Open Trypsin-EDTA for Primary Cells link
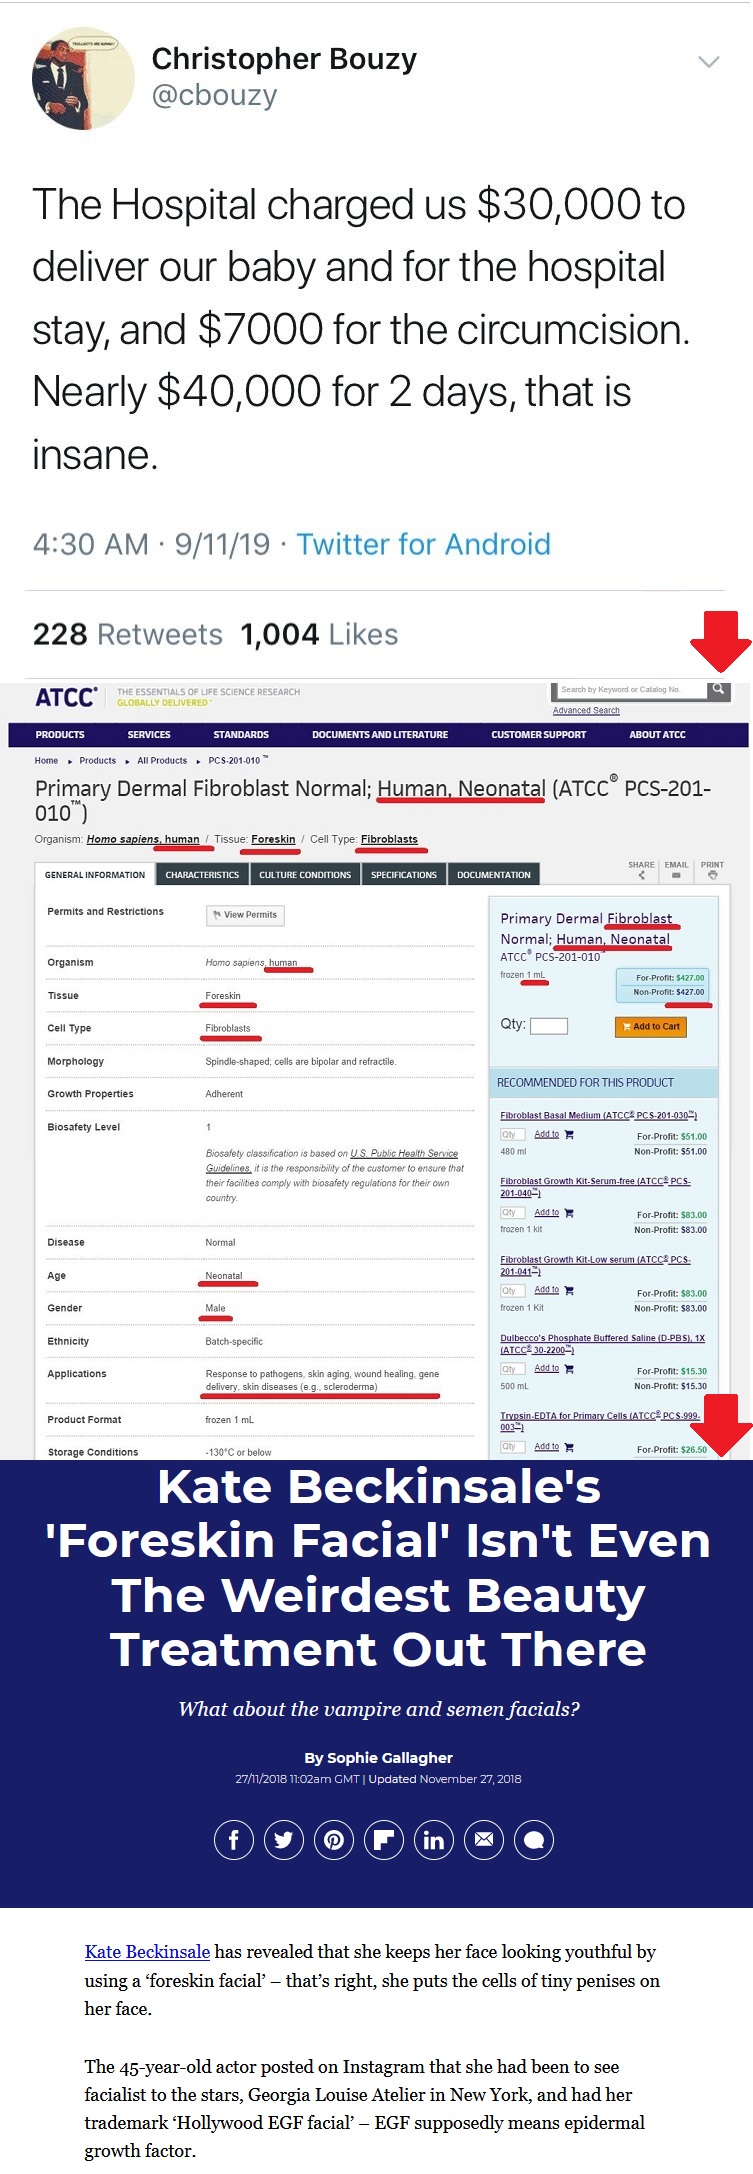 (600, 1421)
